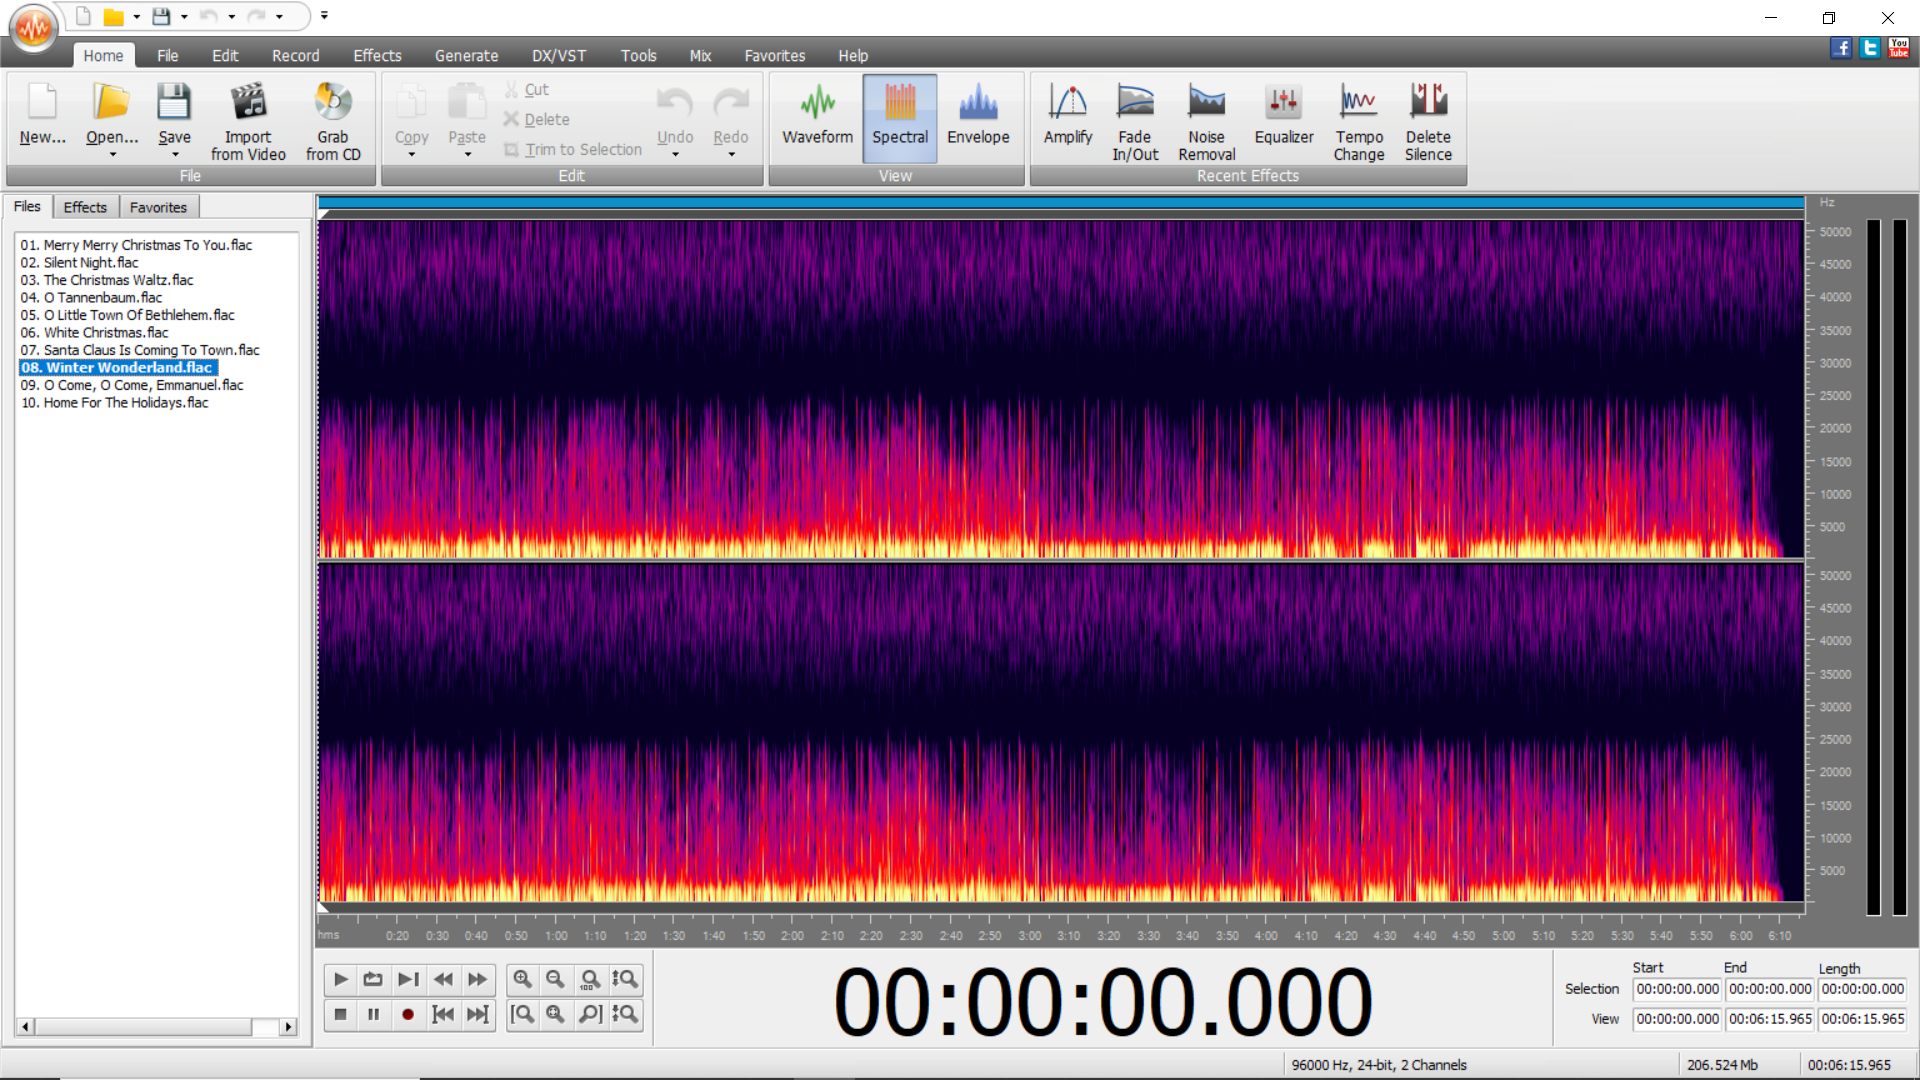1920x1080 pixels.
Task: Start recording with the red record button
Action: tap(408, 1014)
